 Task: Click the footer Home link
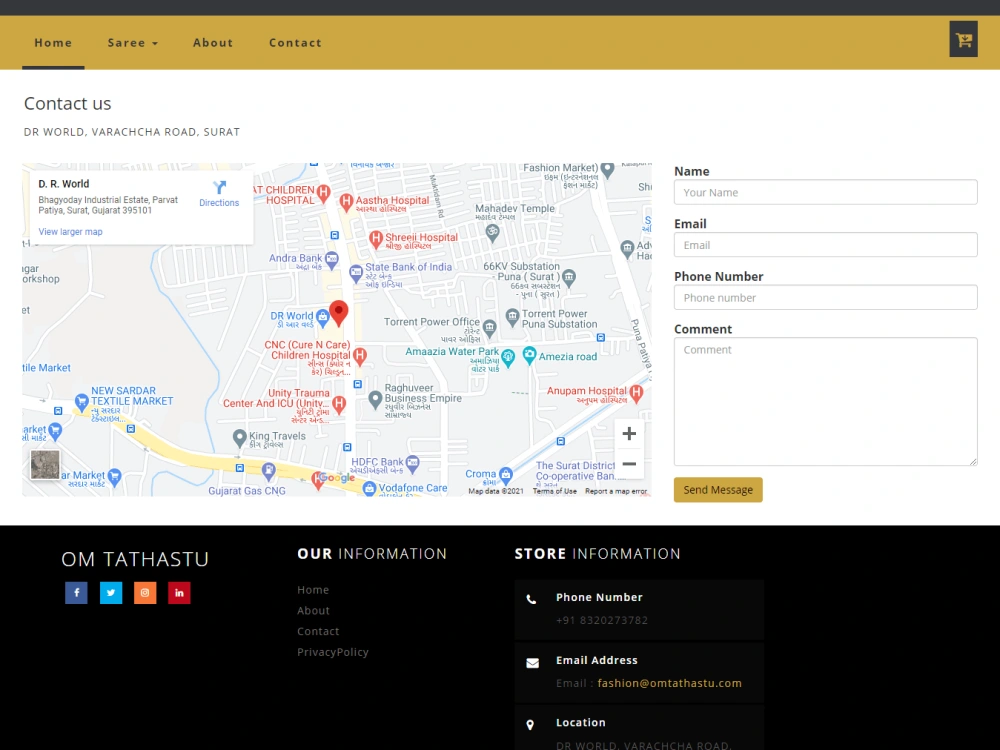pos(313,590)
